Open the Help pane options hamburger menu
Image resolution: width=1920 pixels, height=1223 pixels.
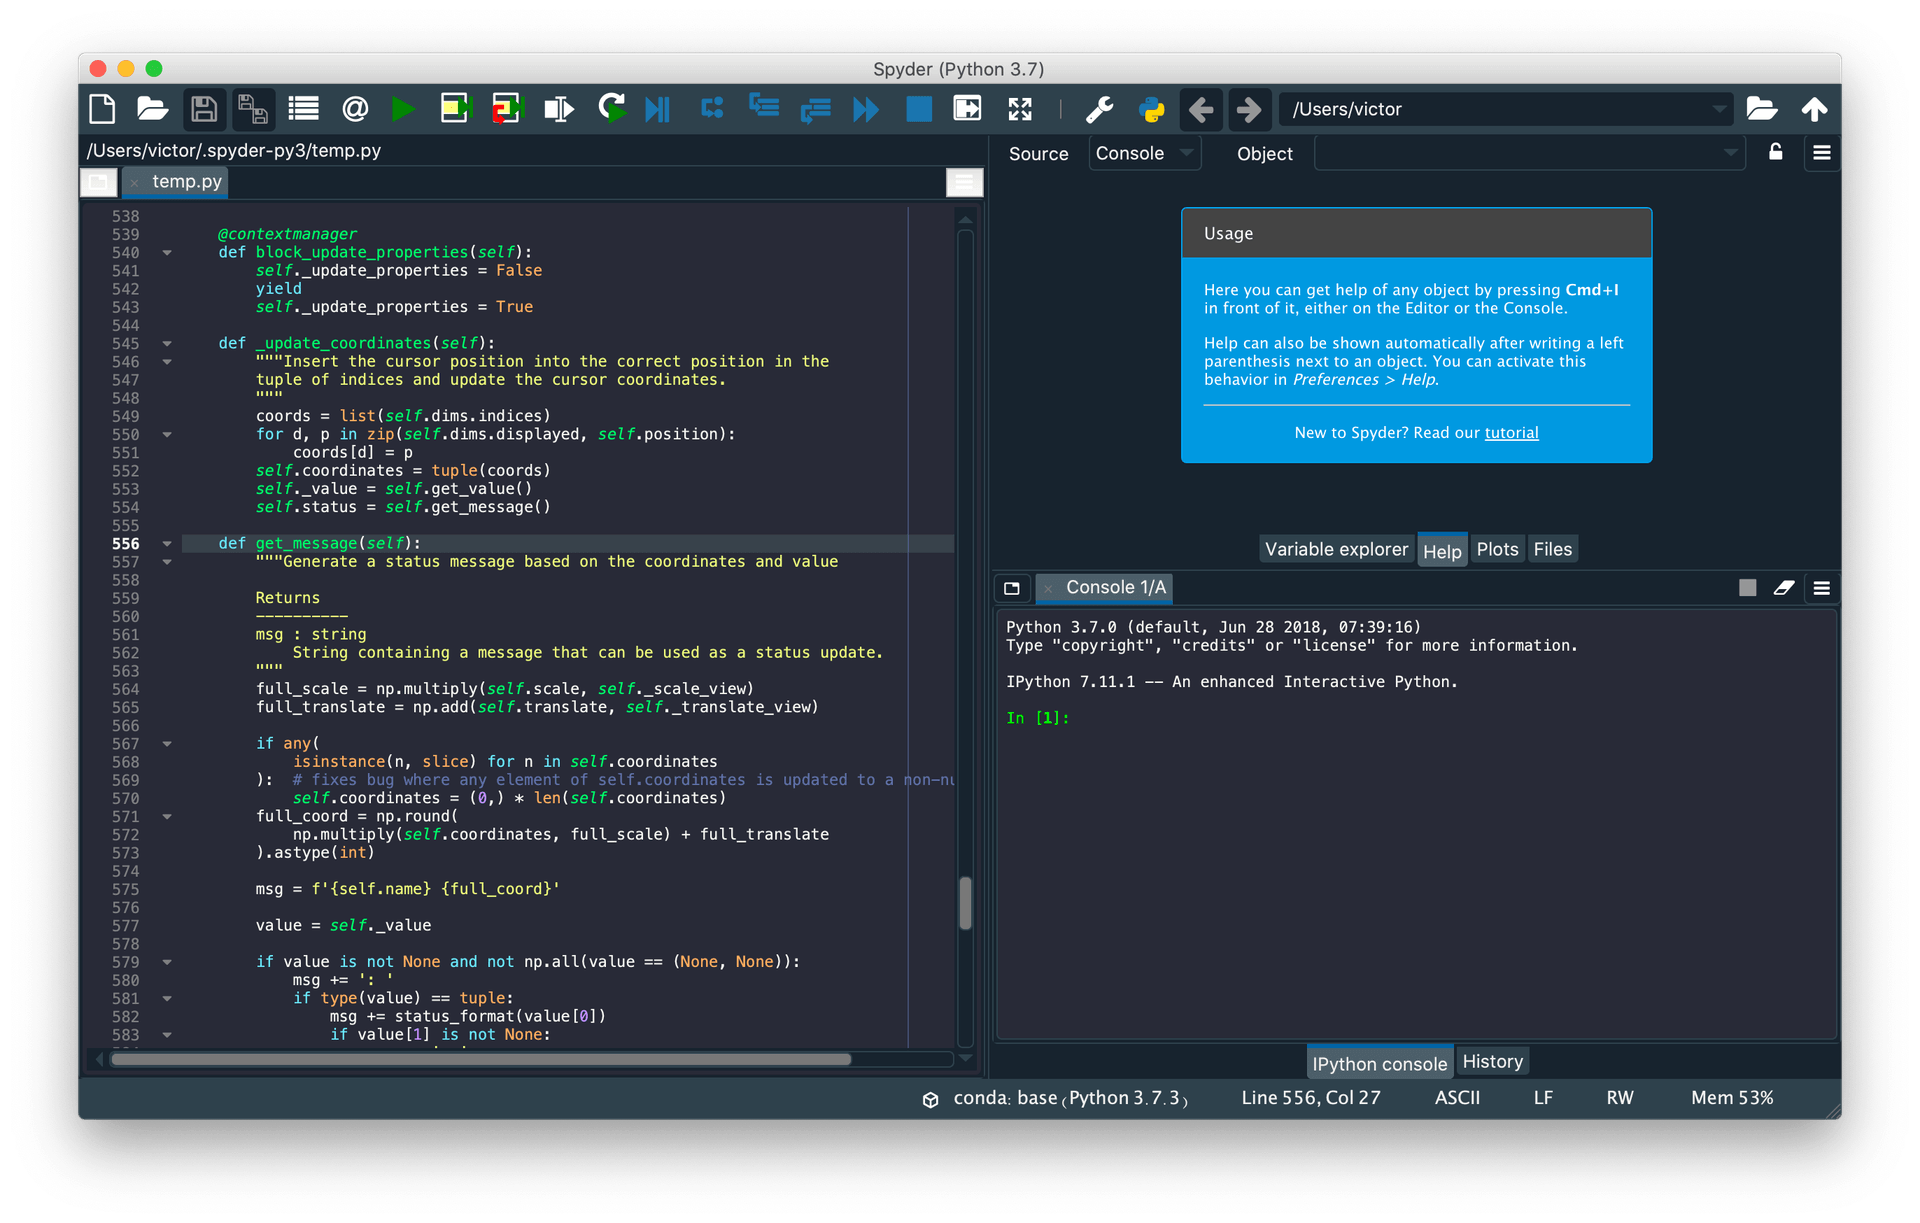pyautogui.click(x=1822, y=152)
